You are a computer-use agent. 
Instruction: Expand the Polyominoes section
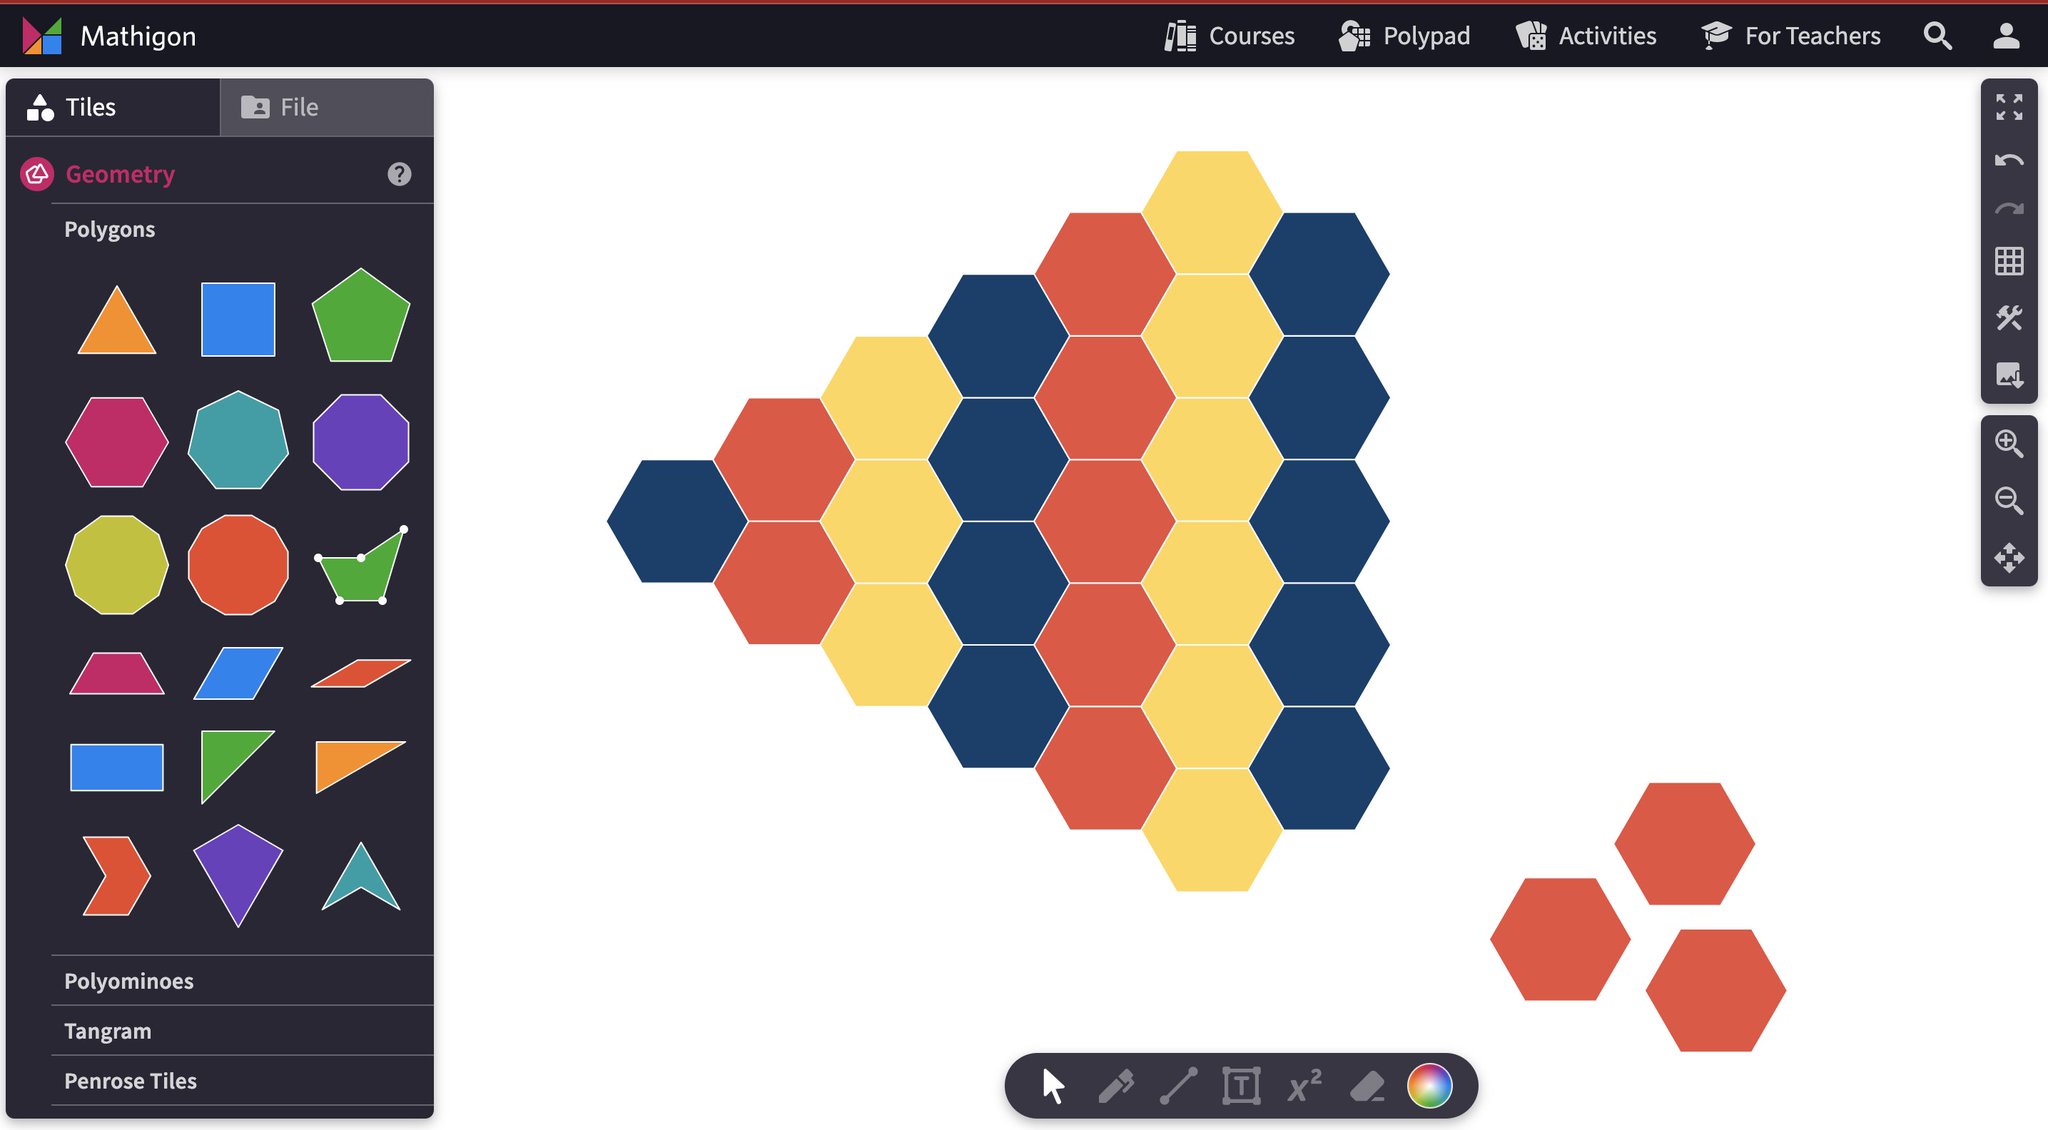click(129, 982)
